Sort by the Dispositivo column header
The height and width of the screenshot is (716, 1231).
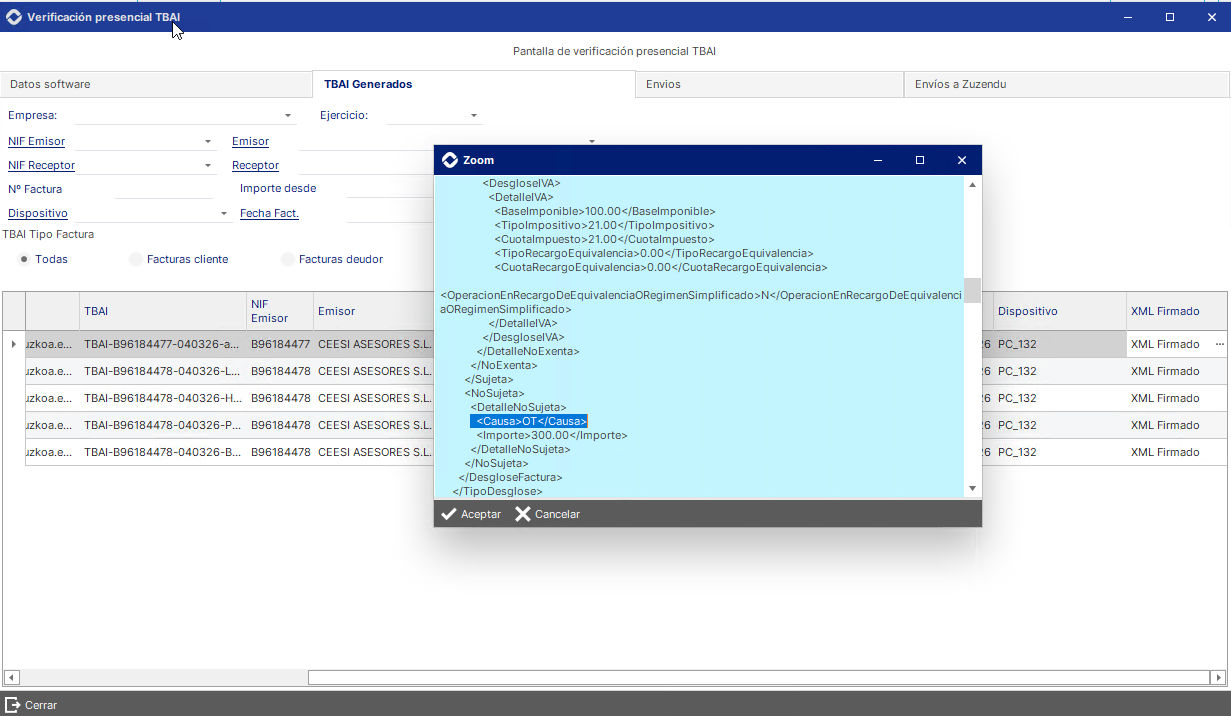pos(1060,311)
